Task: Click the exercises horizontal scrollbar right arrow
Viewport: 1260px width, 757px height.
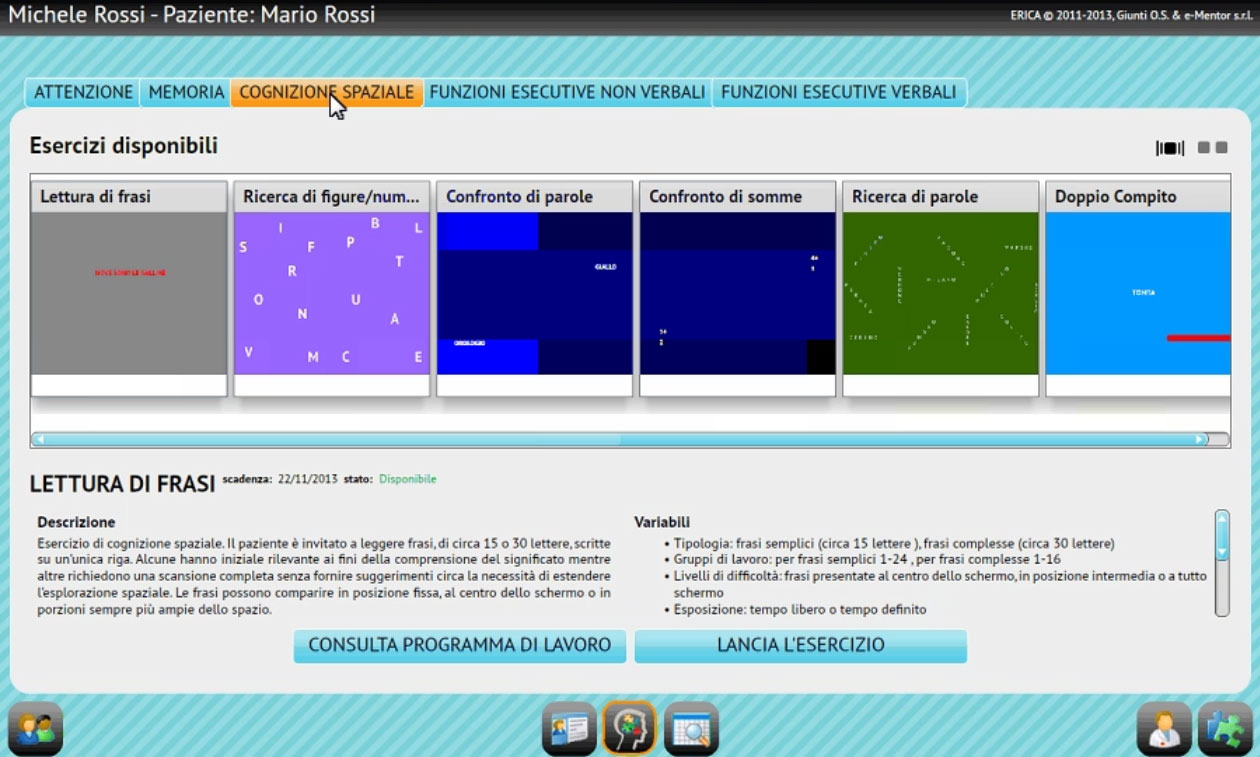Action: [1200, 439]
